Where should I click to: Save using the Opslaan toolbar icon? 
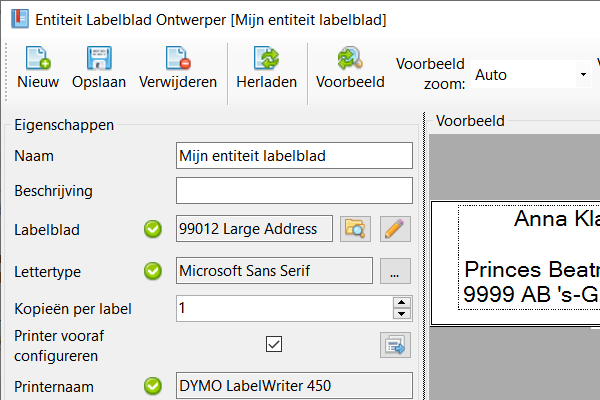tap(99, 58)
